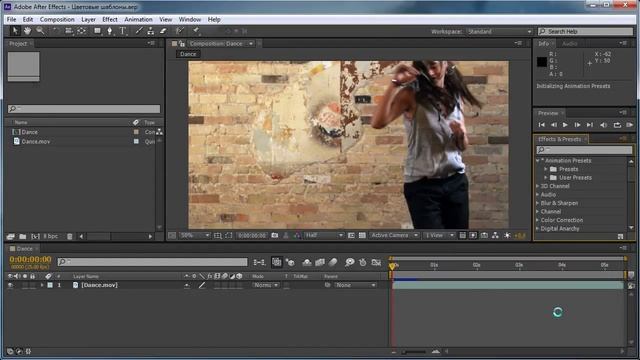Screen dimensions: 640x360
Task: Click the Brainstorm icon in timeline
Action: (349, 262)
